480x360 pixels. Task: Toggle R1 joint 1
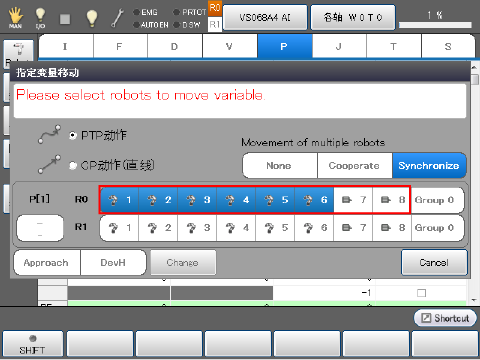[119, 228]
